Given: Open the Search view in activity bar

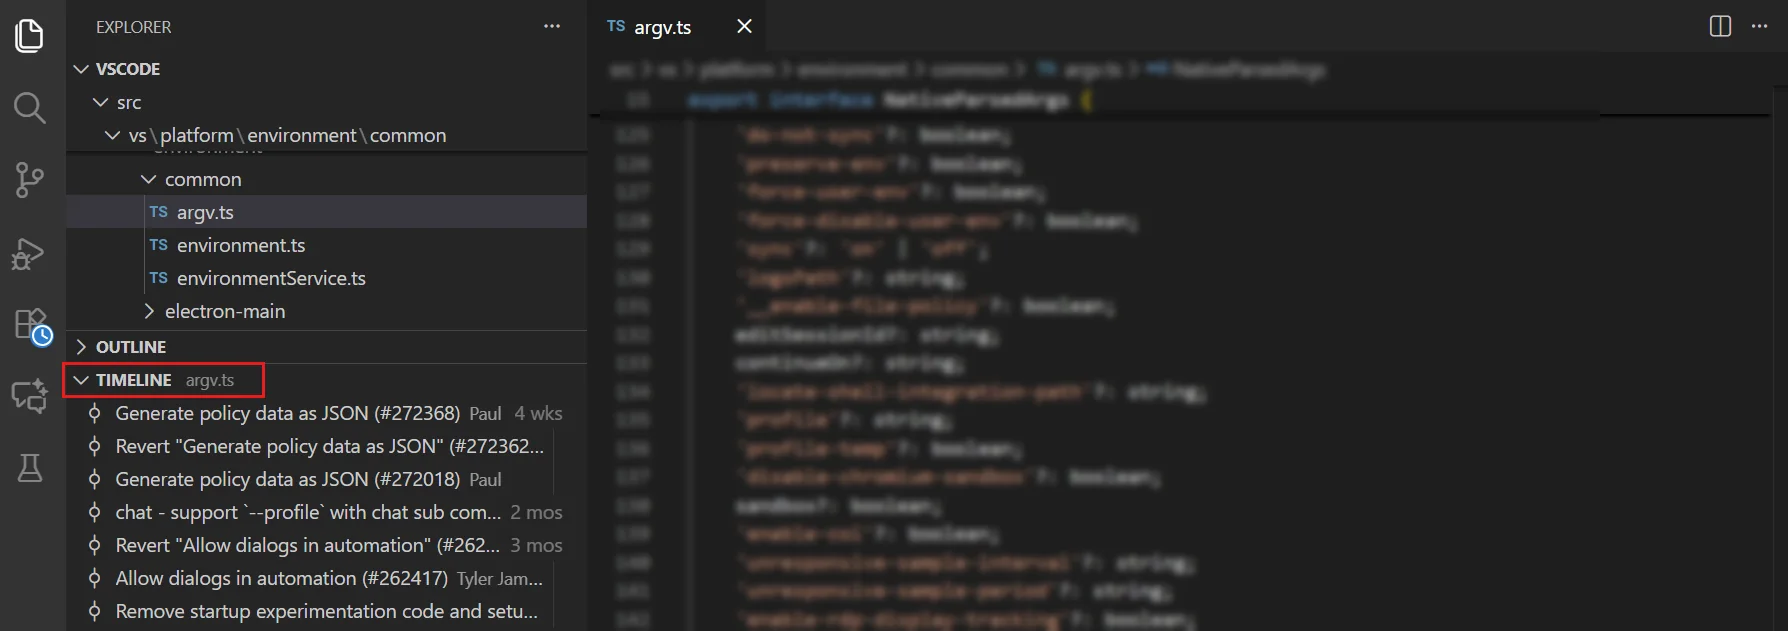Looking at the screenshot, I should 30,108.
